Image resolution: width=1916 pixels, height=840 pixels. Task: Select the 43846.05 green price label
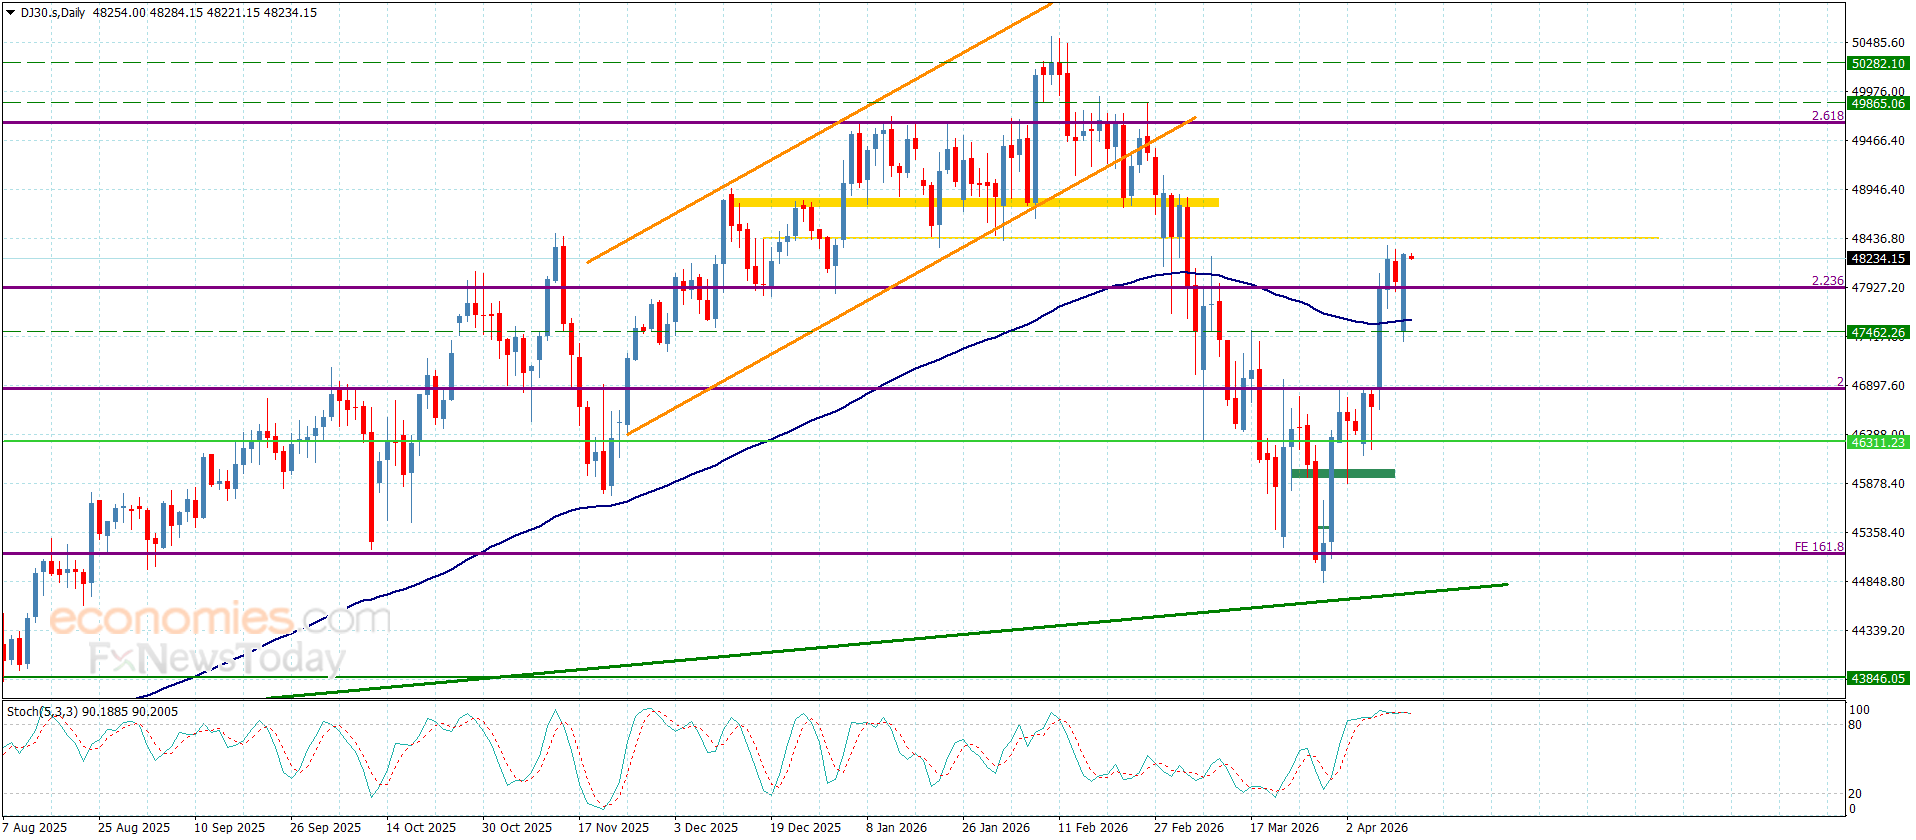coord(1878,678)
